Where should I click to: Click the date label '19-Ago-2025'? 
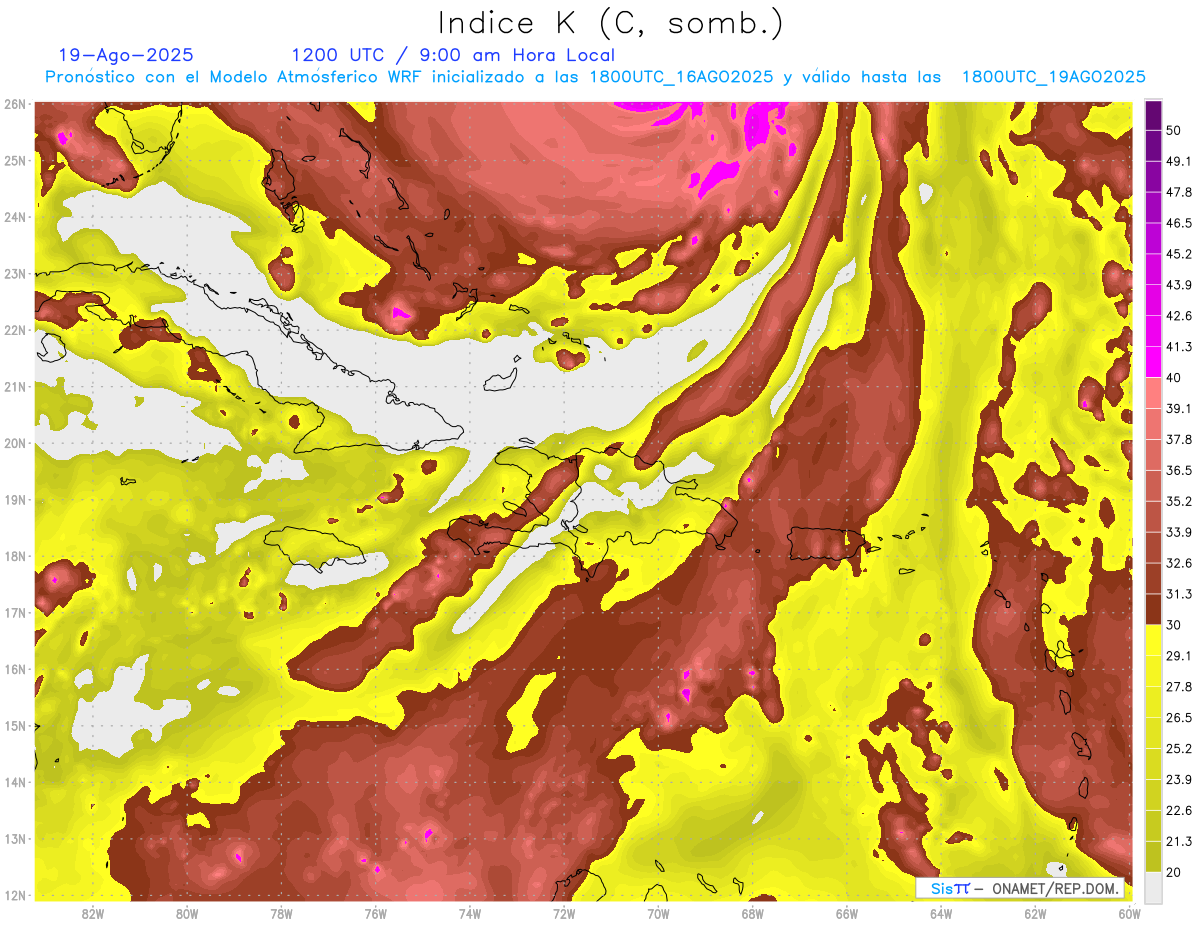[x=126, y=55]
